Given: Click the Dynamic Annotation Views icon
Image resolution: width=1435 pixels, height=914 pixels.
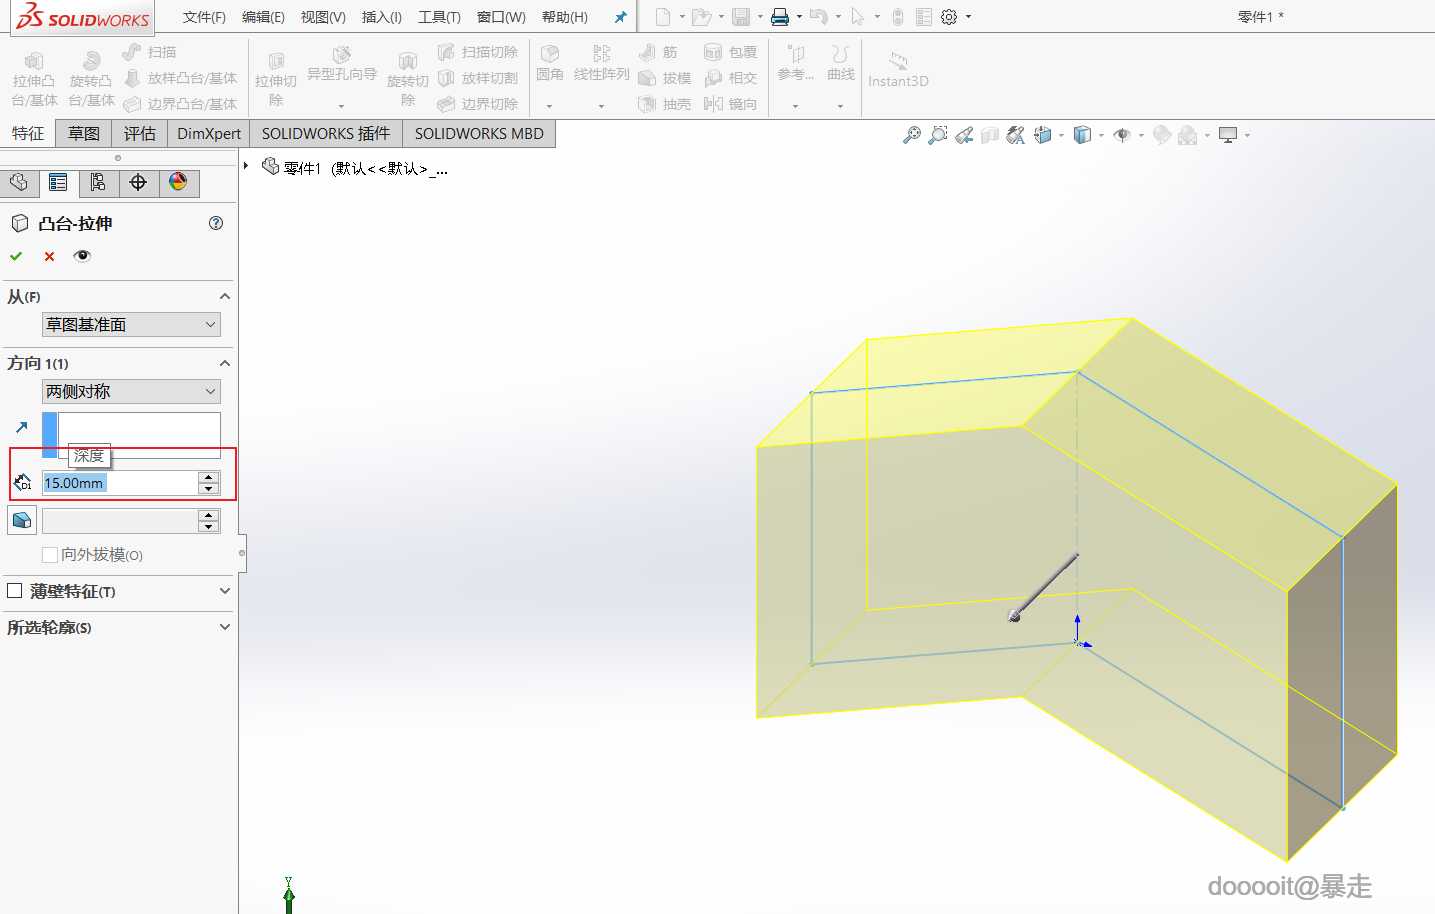Looking at the screenshot, I should point(1016,135).
